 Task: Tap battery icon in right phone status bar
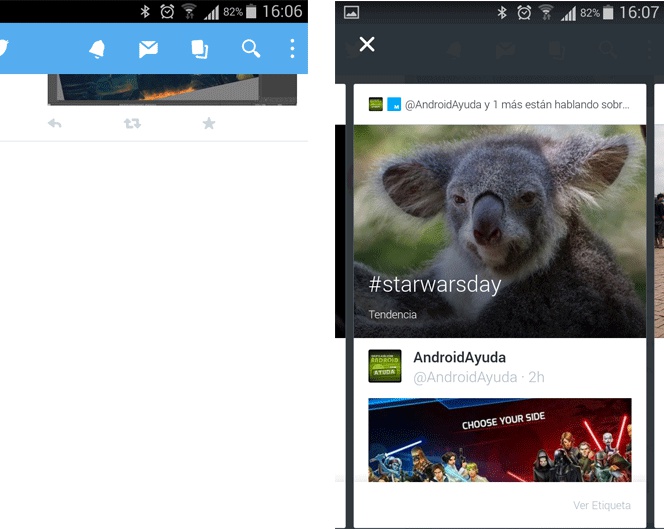[x=608, y=13]
